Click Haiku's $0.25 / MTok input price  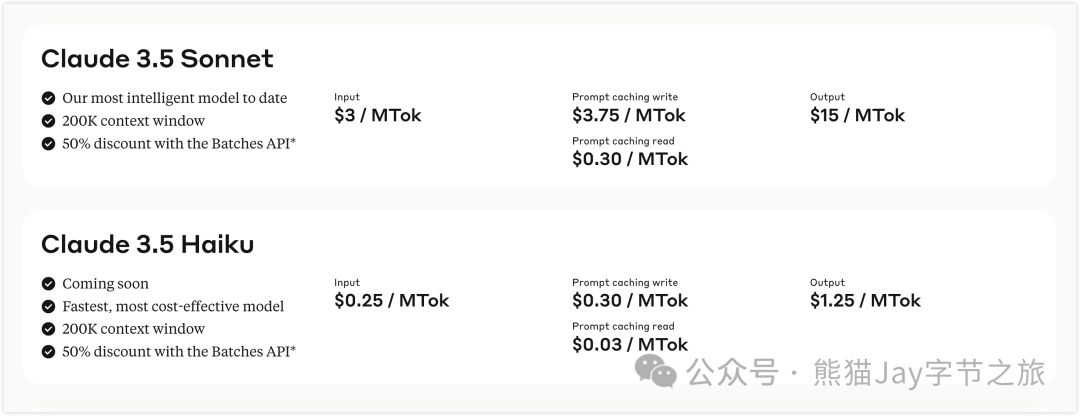pyautogui.click(x=391, y=300)
